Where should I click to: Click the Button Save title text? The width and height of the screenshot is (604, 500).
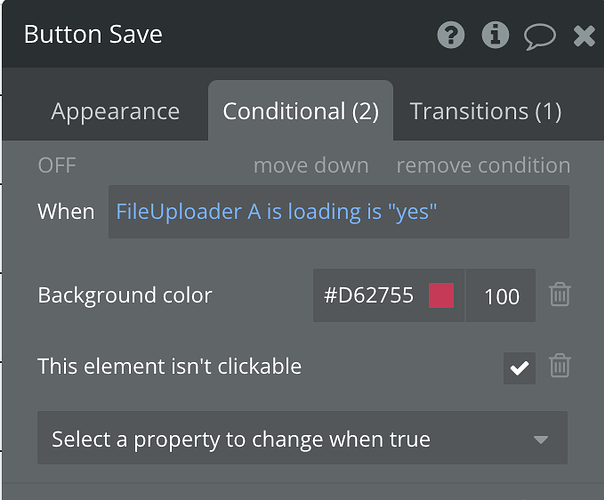[93, 35]
